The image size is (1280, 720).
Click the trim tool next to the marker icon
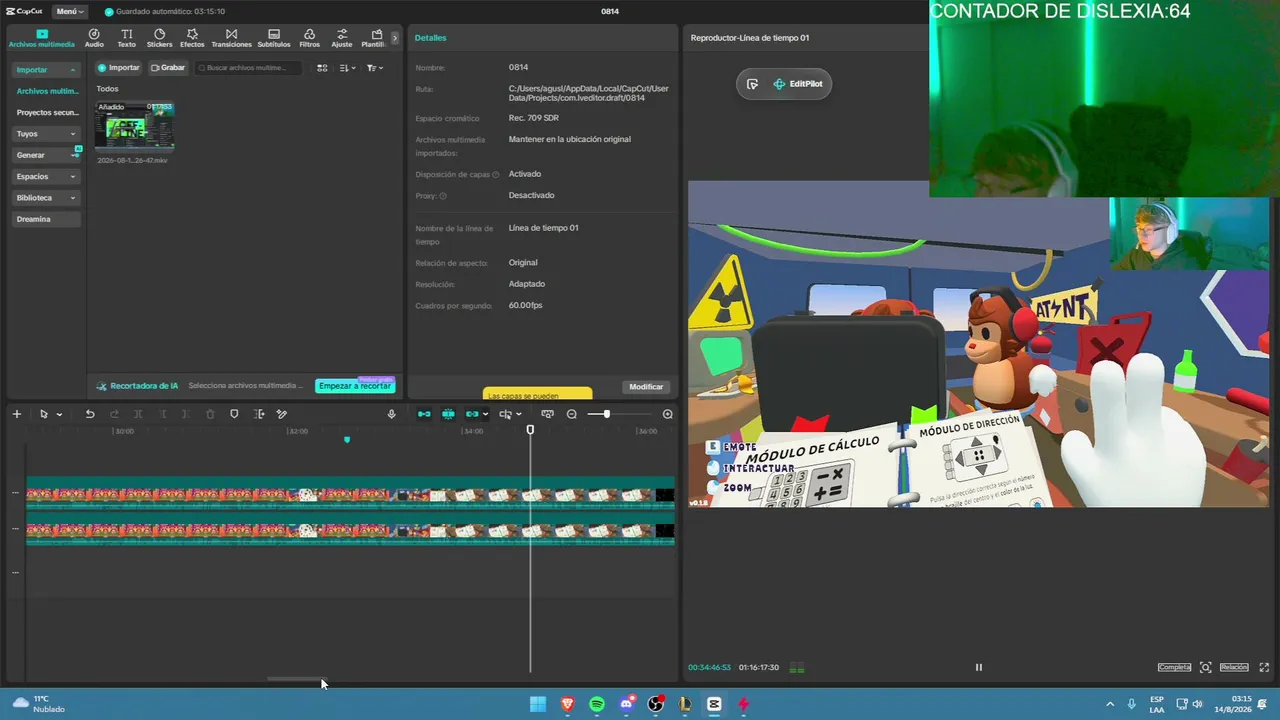coord(259,414)
